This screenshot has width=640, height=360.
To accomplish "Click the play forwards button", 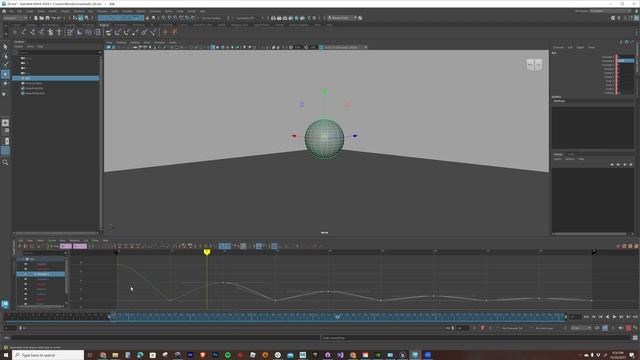I will point(614,317).
